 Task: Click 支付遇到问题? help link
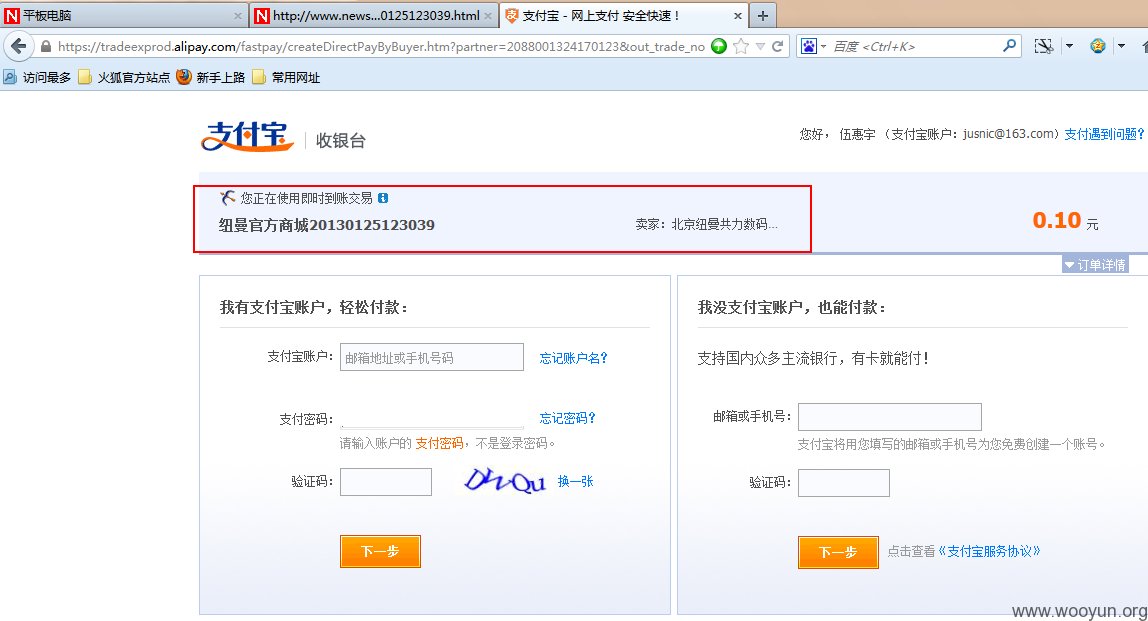[1103, 134]
